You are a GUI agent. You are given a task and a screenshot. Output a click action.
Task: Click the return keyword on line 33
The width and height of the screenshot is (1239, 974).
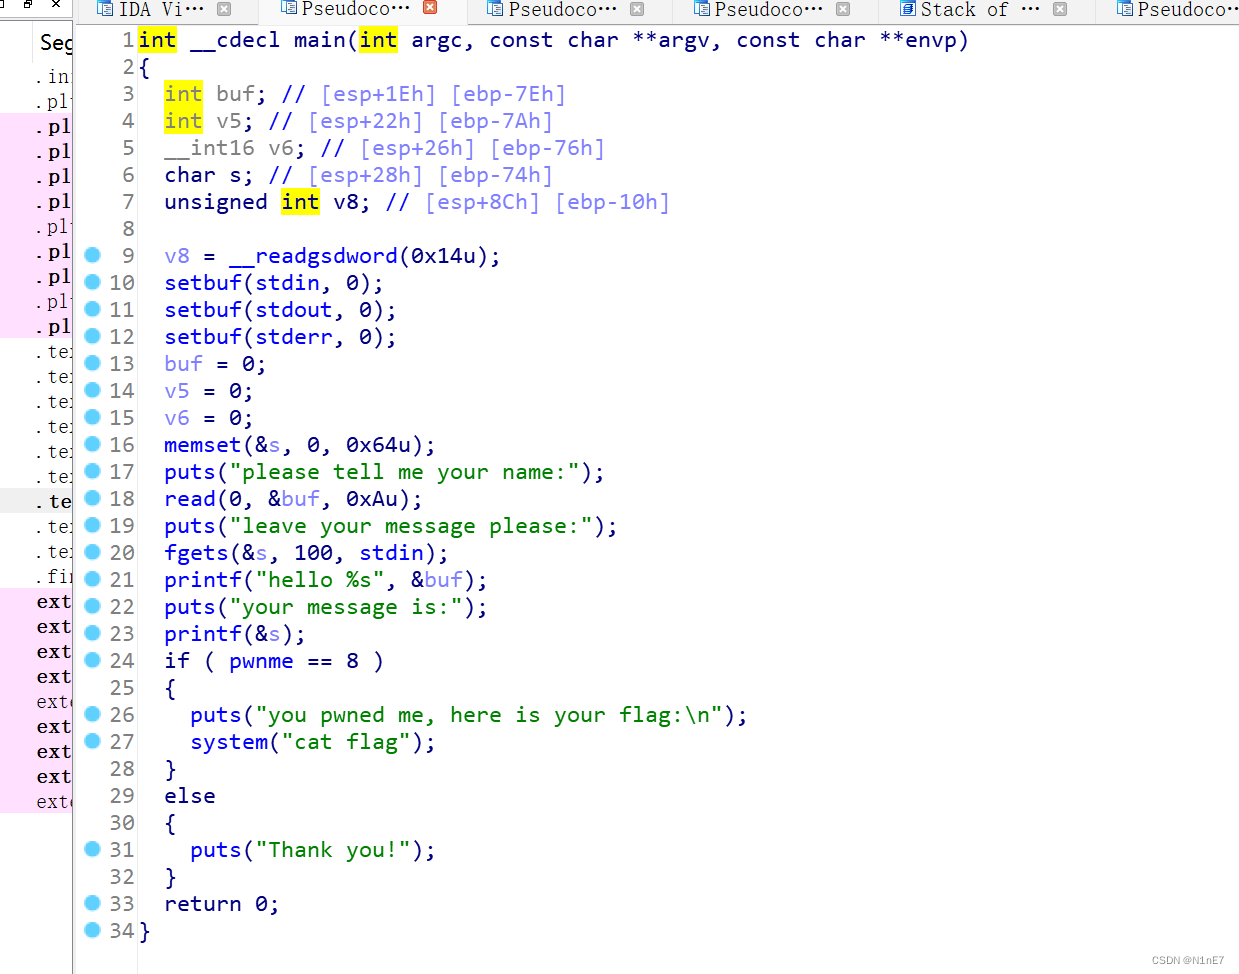click(x=203, y=904)
